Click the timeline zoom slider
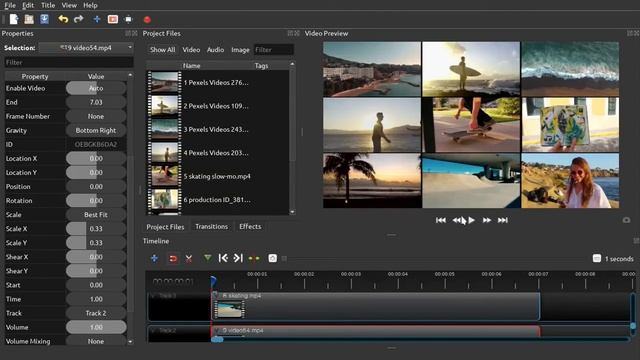Viewport: 640px width, 360px height. pyautogui.click(x=437, y=258)
